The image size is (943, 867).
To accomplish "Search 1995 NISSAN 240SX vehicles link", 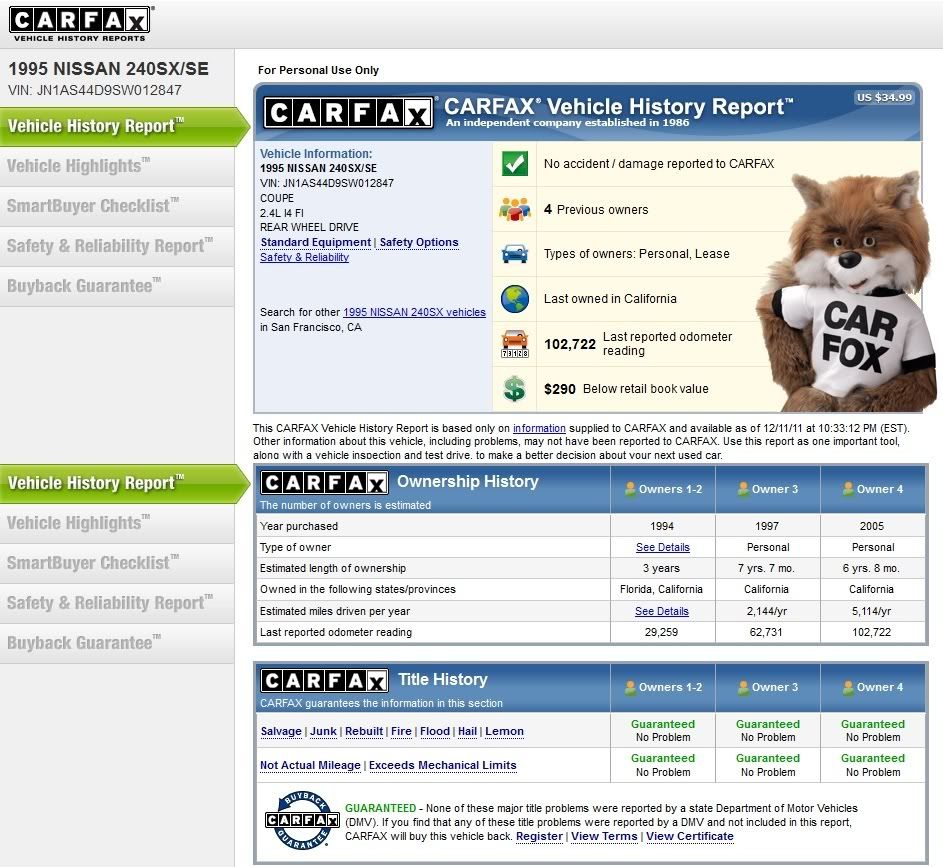I will coord(414,312).
